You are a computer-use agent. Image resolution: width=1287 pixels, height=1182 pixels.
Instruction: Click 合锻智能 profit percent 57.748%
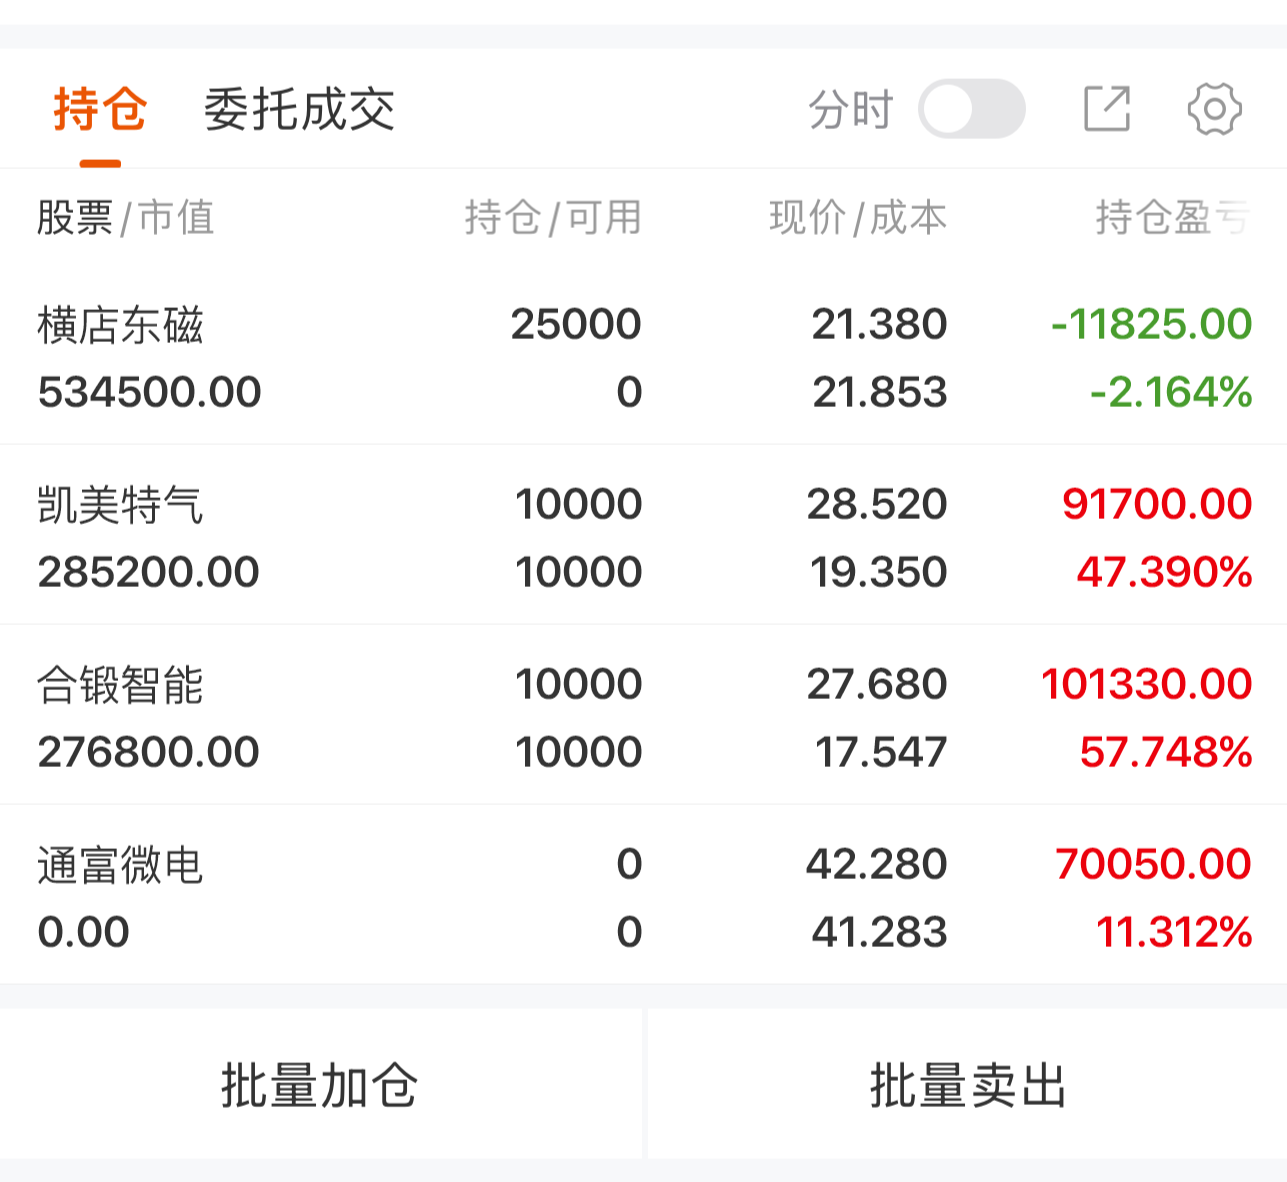[1165, 752]
